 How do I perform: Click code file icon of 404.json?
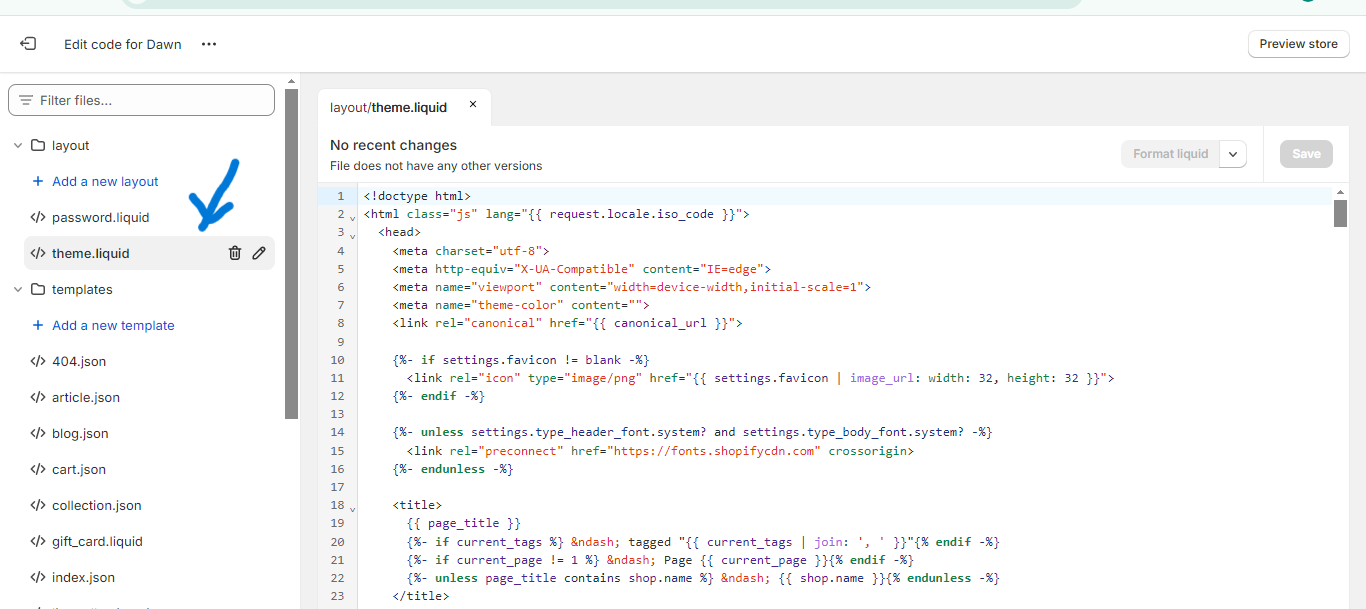coord(38,361)
